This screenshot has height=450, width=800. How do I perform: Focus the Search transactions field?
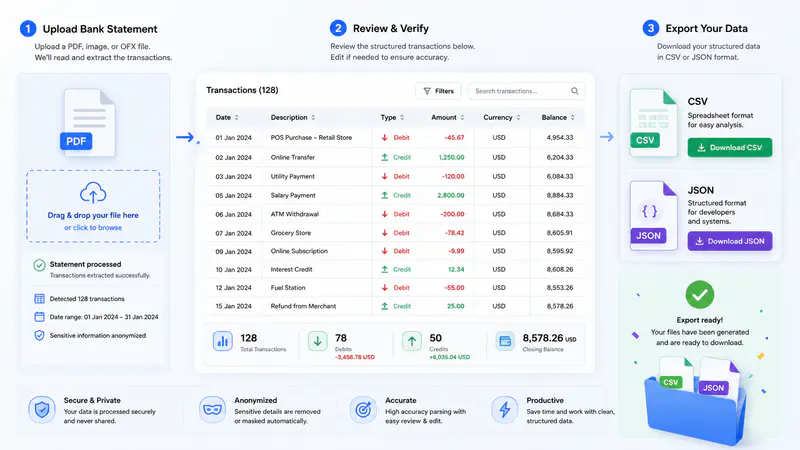click(x=526, y=91)
